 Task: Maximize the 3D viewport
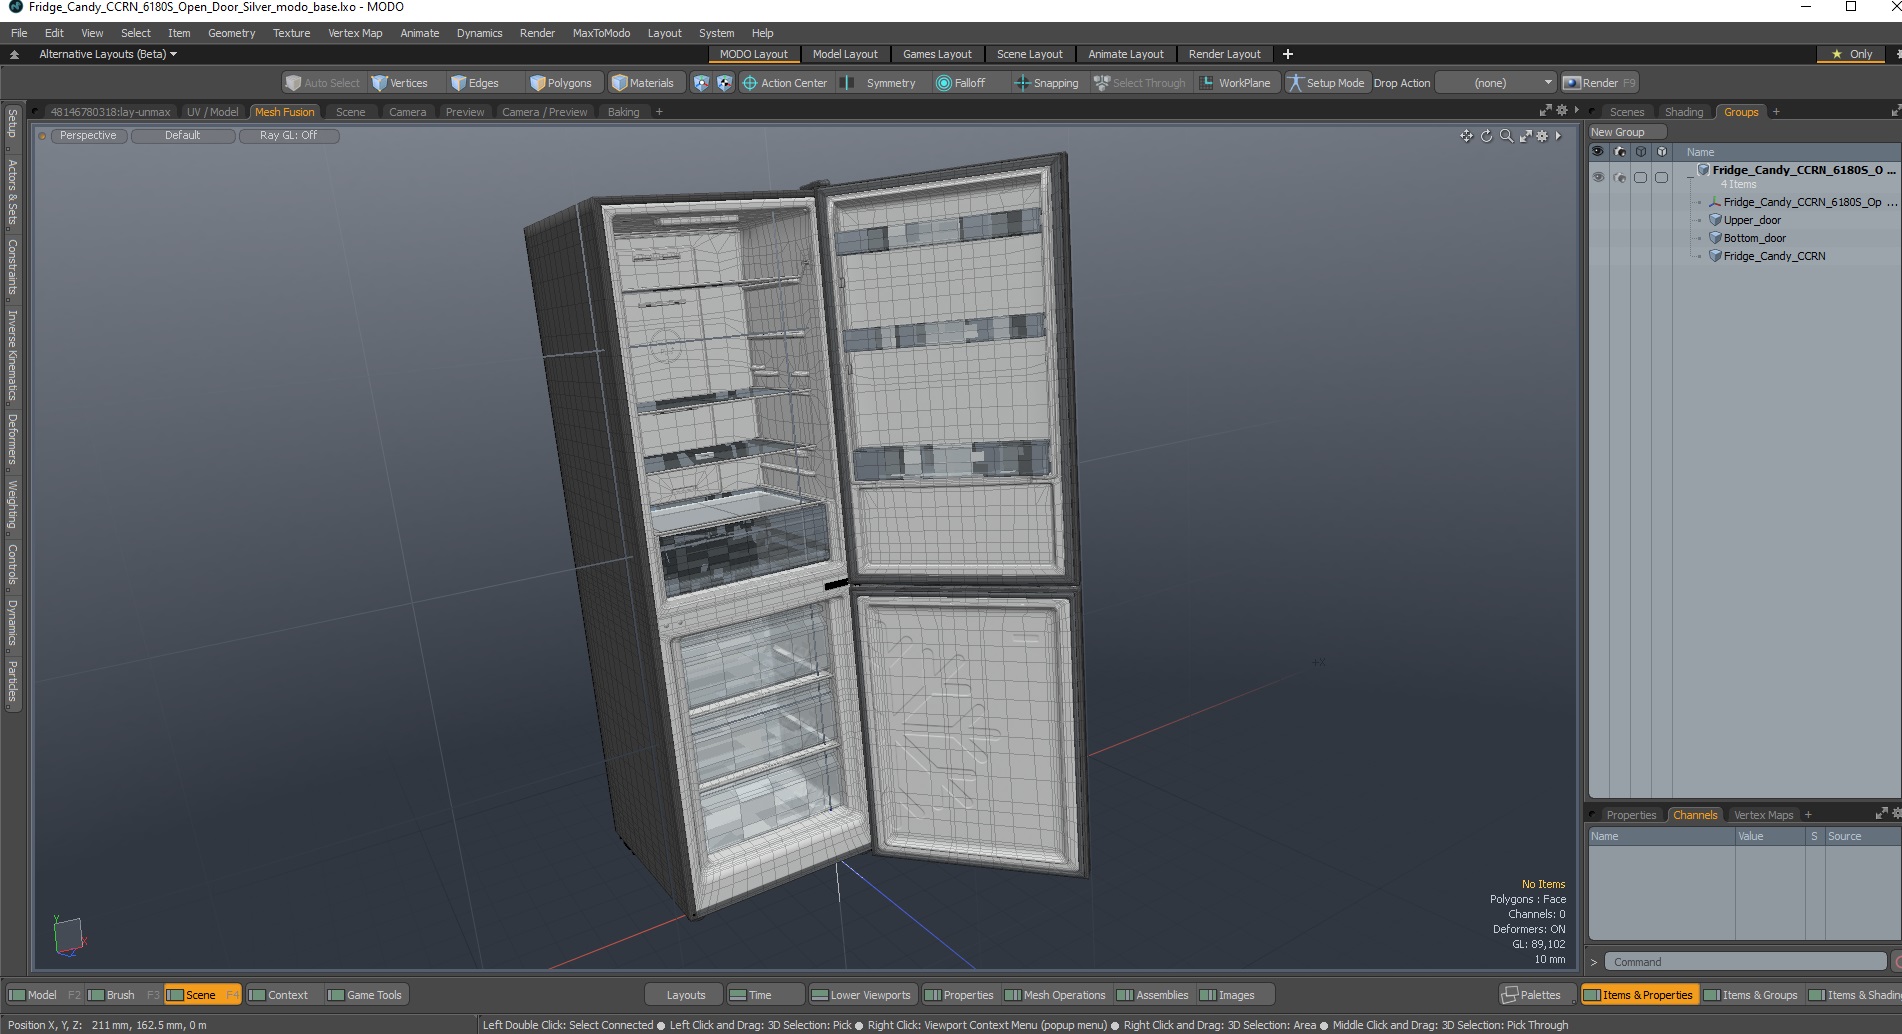click(1525, 136)
